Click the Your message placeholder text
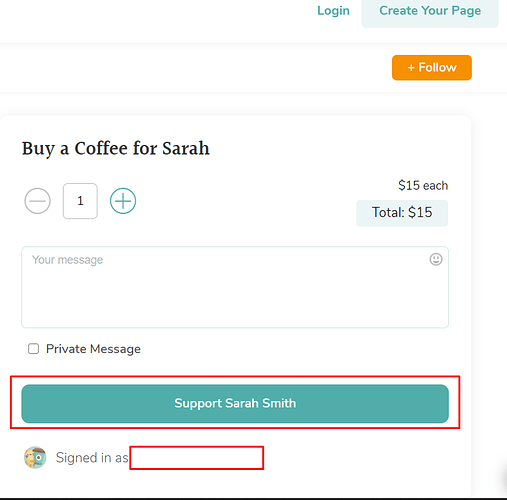 coord(67,260)
